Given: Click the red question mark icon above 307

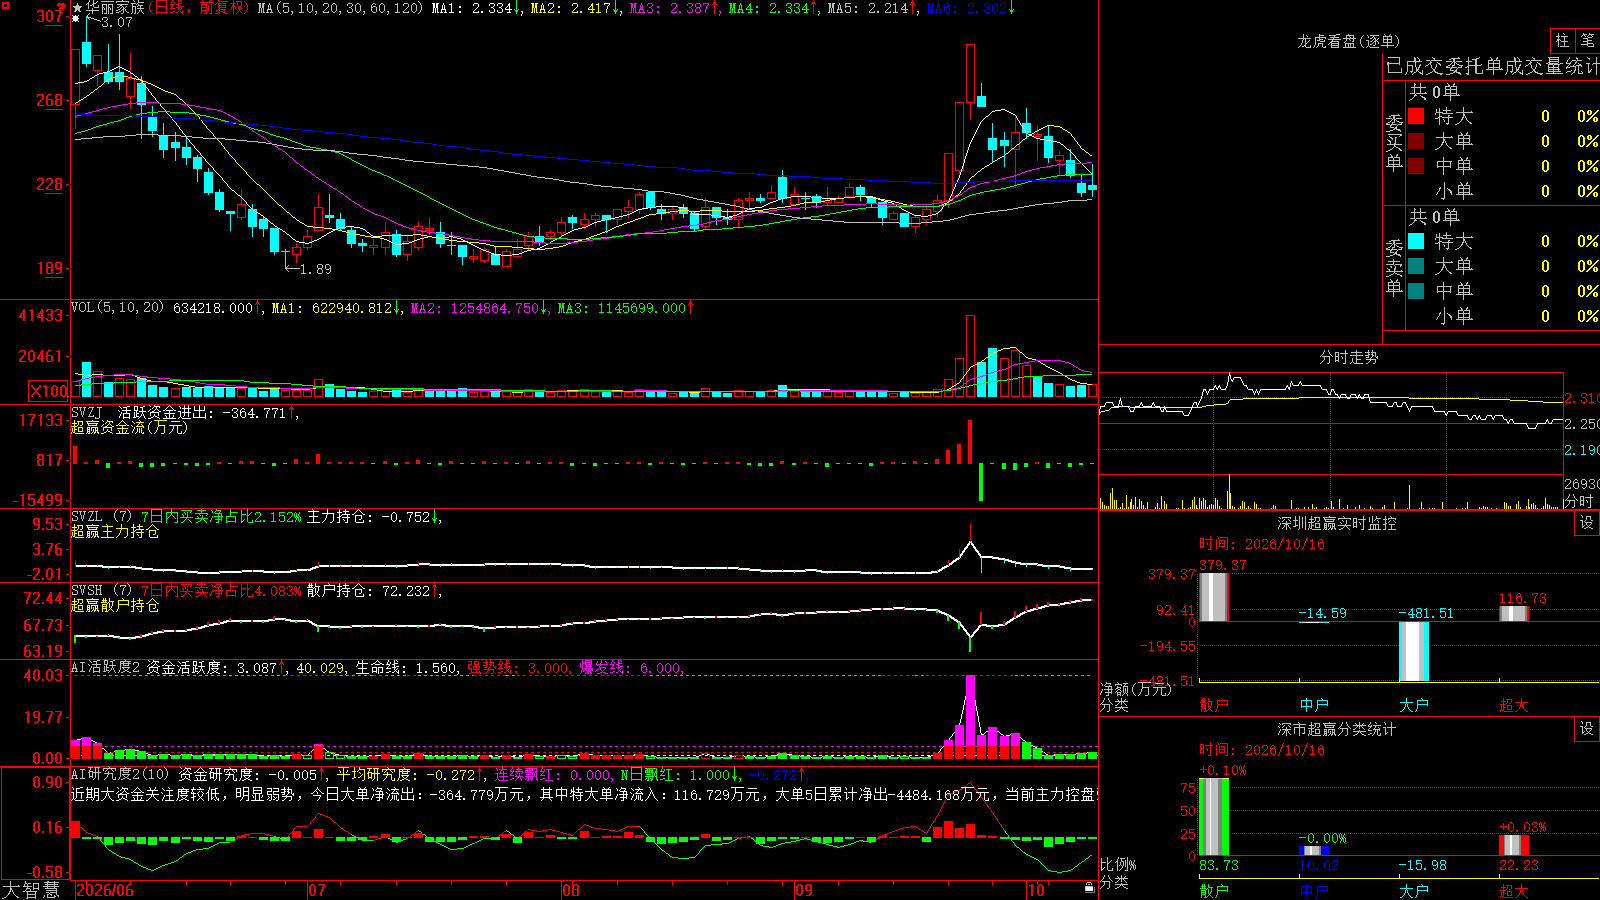Looking at the screenshot, I should 61,8.
